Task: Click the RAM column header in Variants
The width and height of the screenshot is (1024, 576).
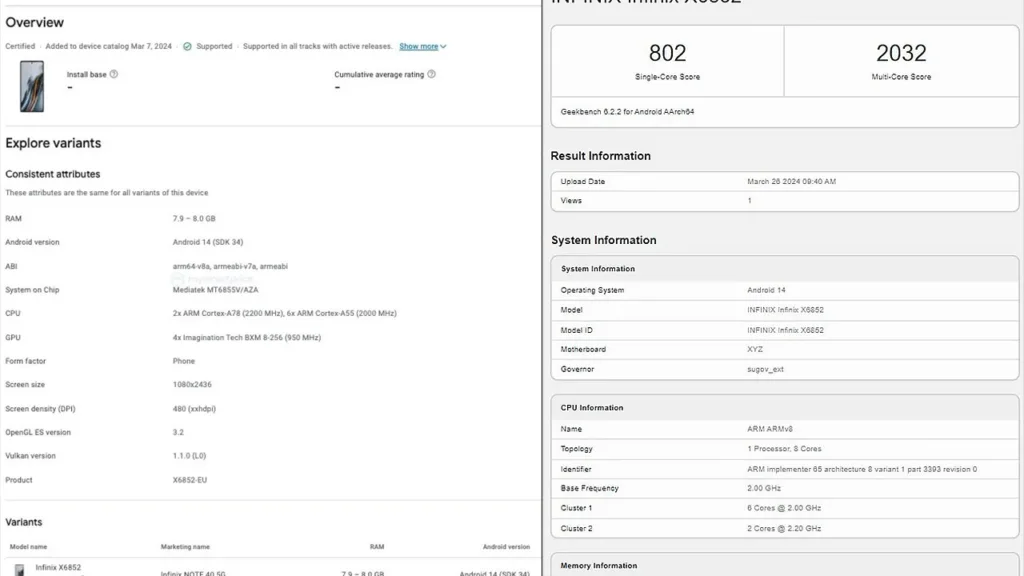Action: [377, 547]
